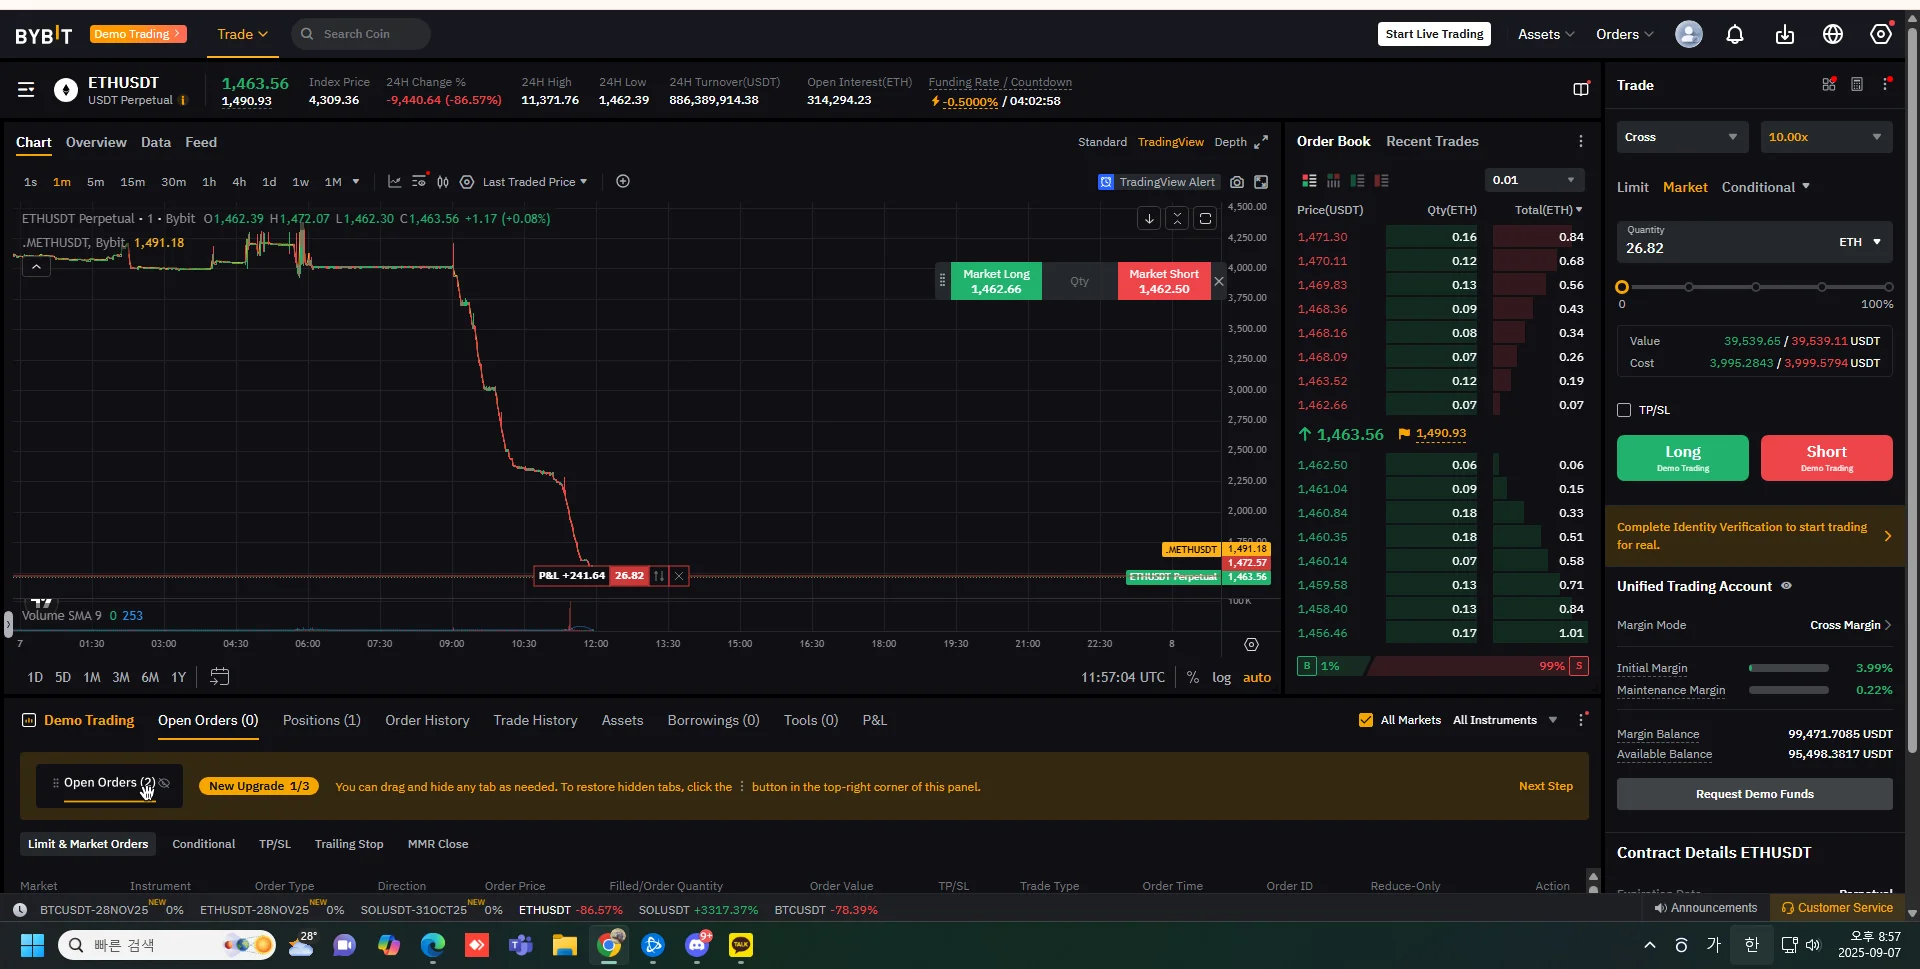
Task: Expand the 10.00x leverage dropdown
Action: [x=1826, y=137]
